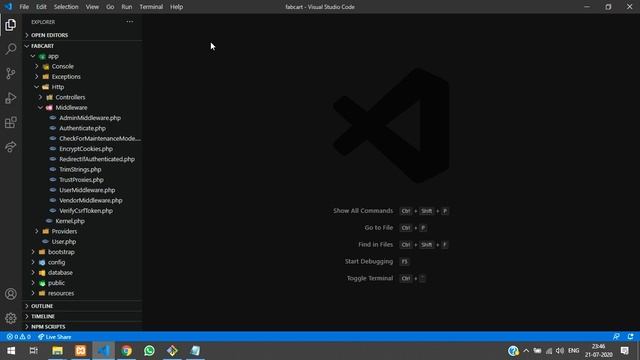Open Explorer more actions ellipsis
Screen dimensions: 640x360
[129, 22]
